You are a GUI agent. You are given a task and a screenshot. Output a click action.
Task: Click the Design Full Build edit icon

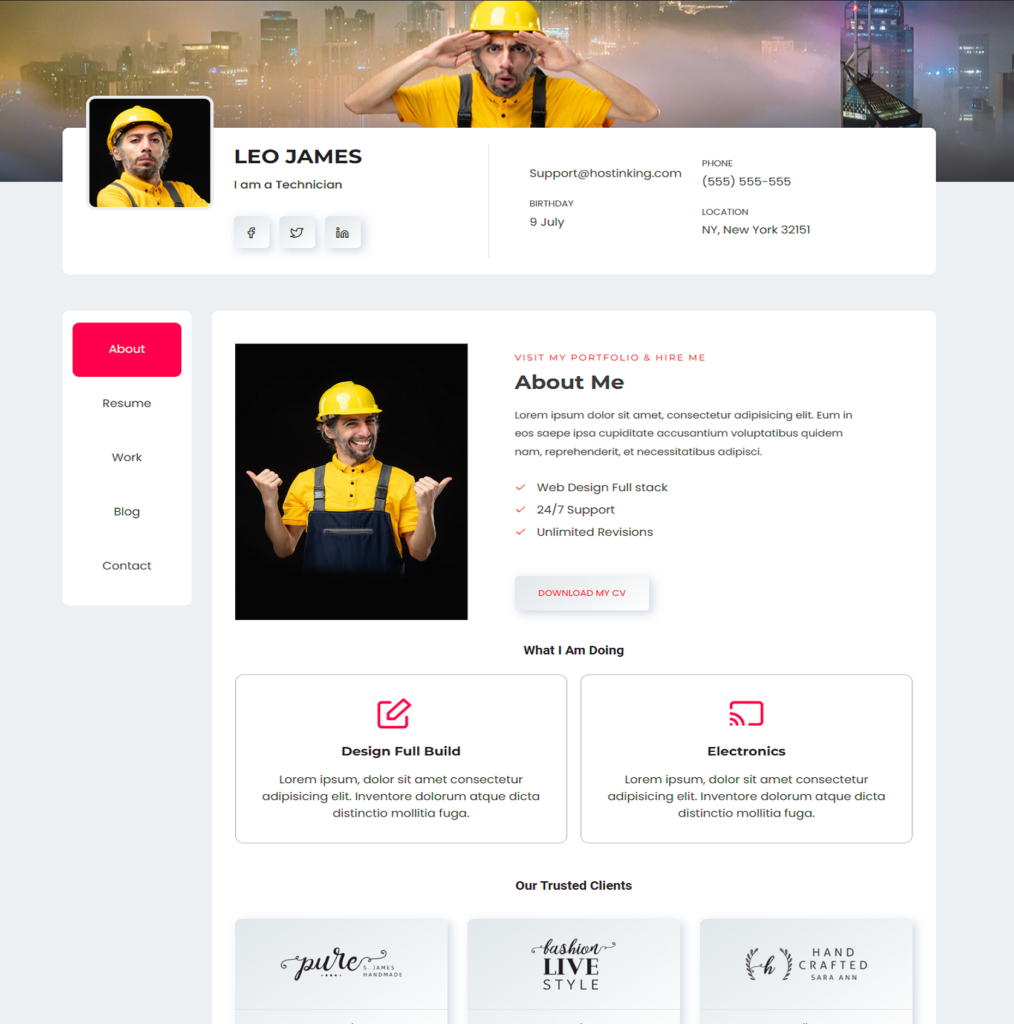pyautogui.click(x=394, y=713)
